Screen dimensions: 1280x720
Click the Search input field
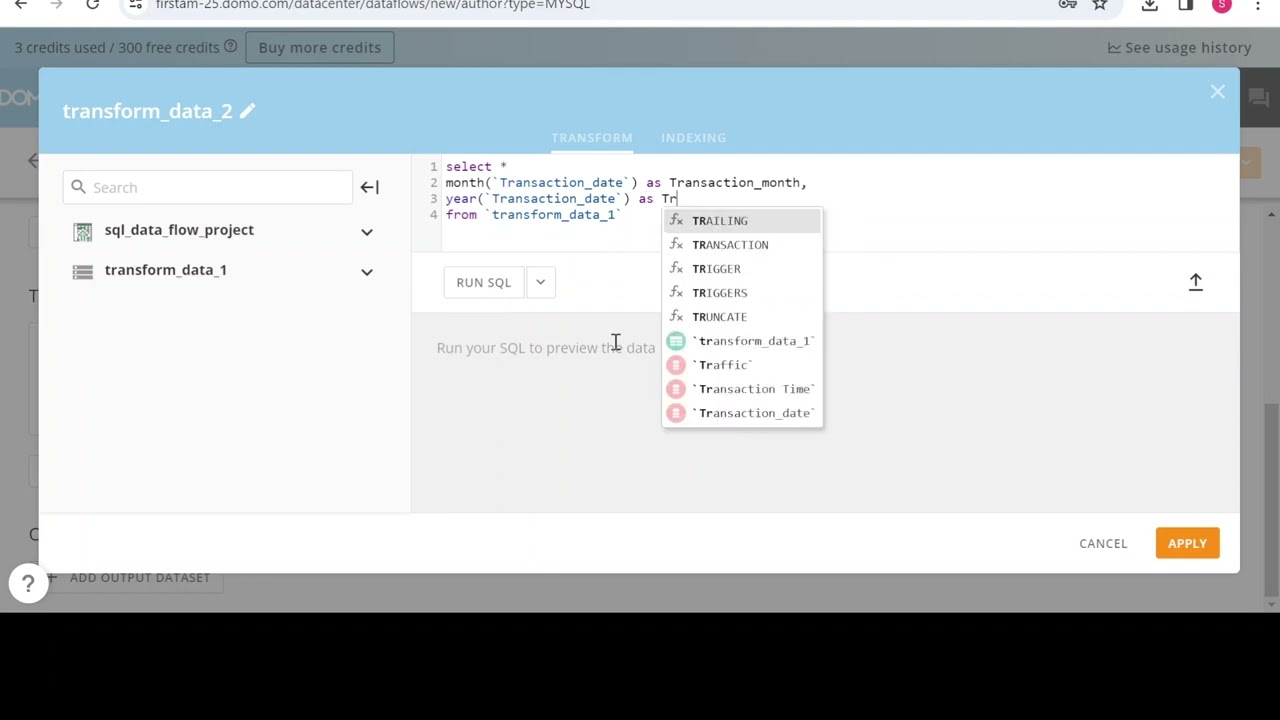point(208,187)
